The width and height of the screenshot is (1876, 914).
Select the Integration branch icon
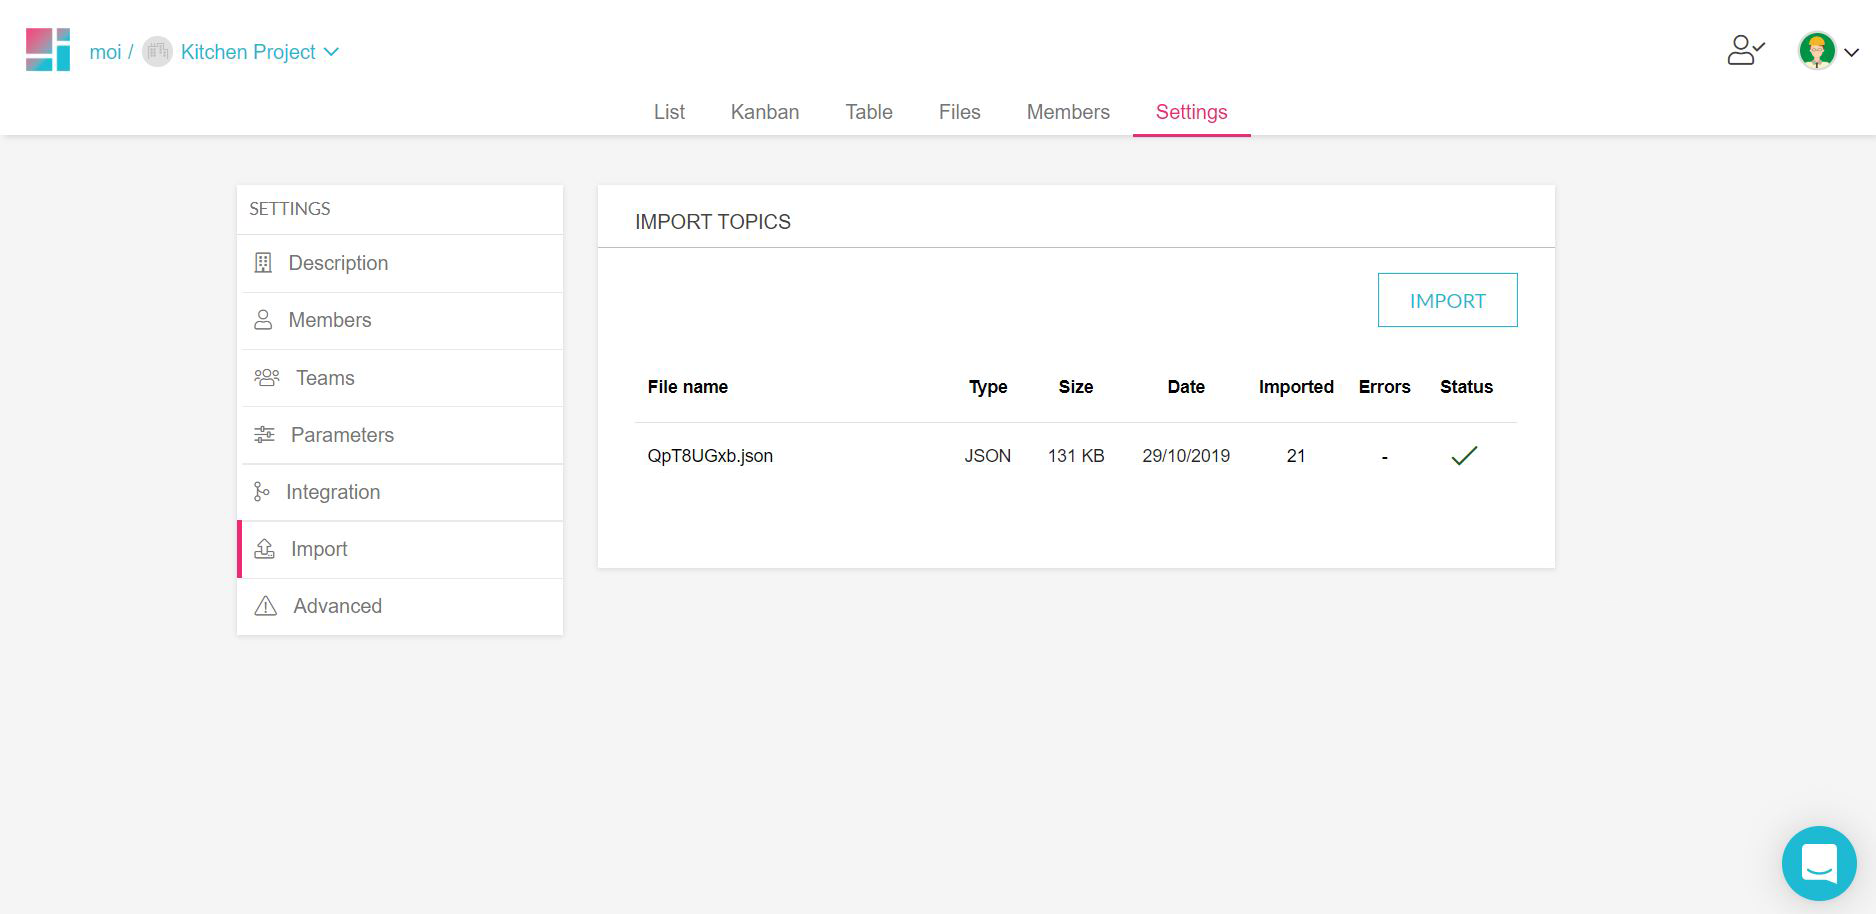[x=263, y=491]
